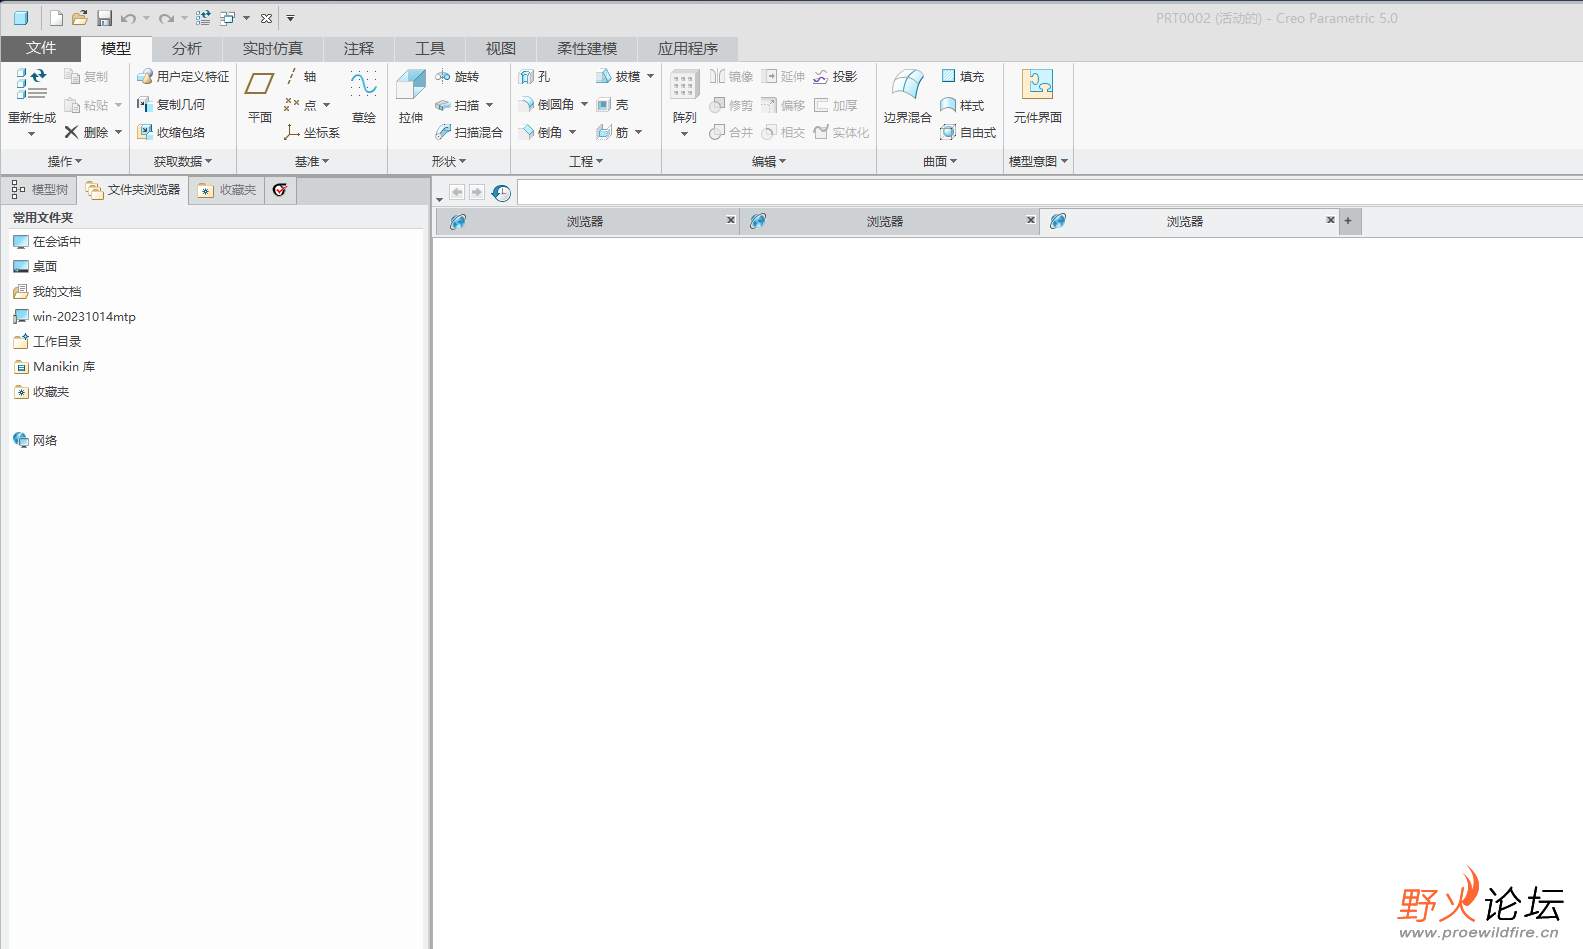Switch to the View (视图) tab
1583x949 pixels.
click(x=501, y=48)
